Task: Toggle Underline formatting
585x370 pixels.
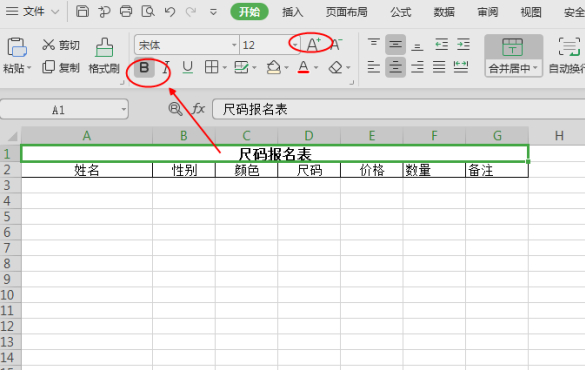Action: tap(187, 68)
